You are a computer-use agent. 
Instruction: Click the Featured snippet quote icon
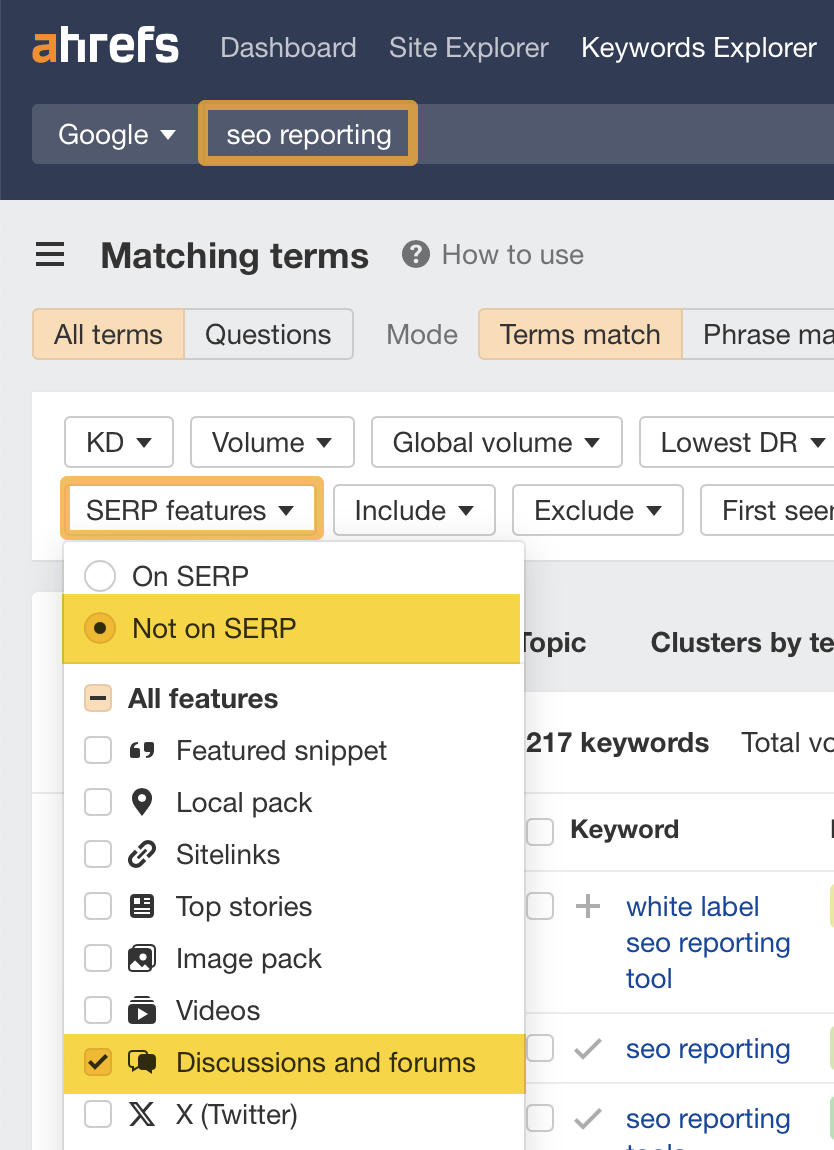[143, 750]
